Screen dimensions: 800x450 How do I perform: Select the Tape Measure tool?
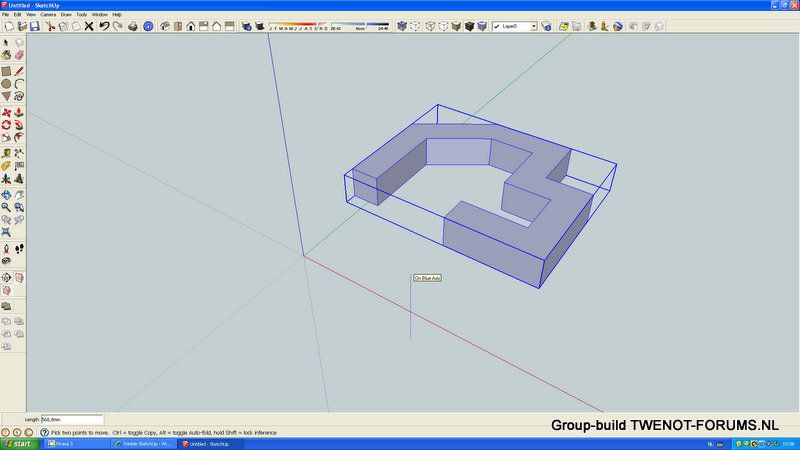[6, 154]
